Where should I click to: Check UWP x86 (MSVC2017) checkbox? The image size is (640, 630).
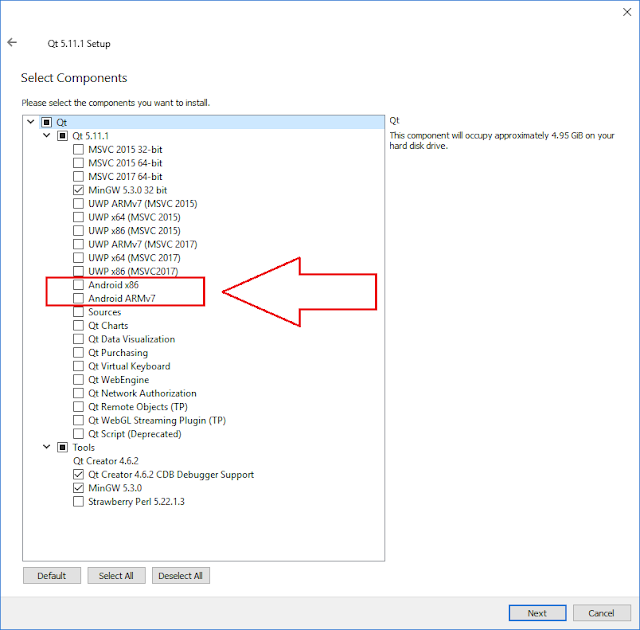pos(78,271)
